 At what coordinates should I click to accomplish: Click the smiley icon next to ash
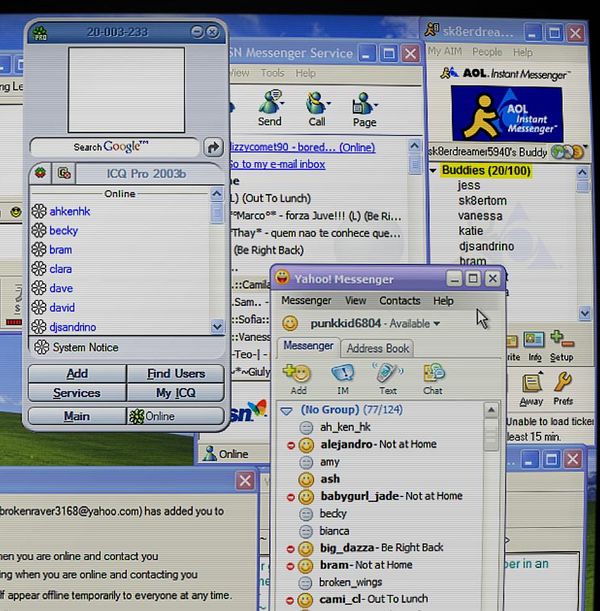pyautogui.click(x=306, y=479)
